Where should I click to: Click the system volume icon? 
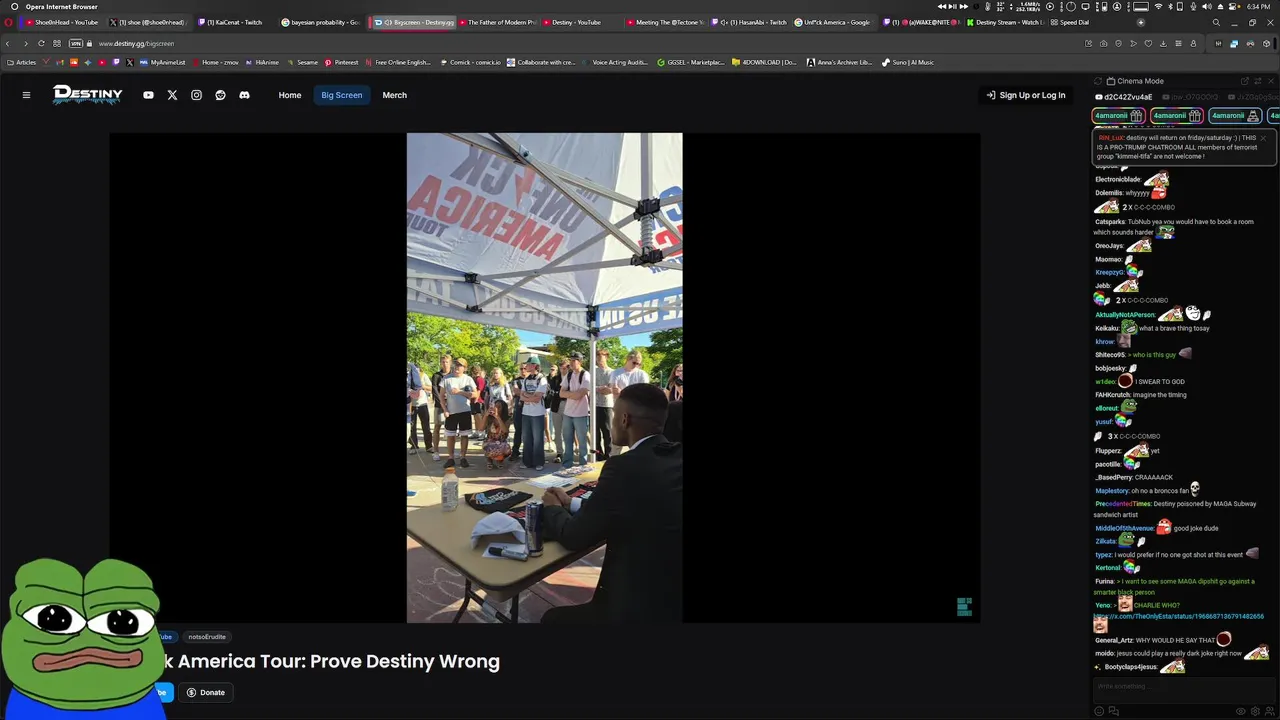[x=1206, y=6]
